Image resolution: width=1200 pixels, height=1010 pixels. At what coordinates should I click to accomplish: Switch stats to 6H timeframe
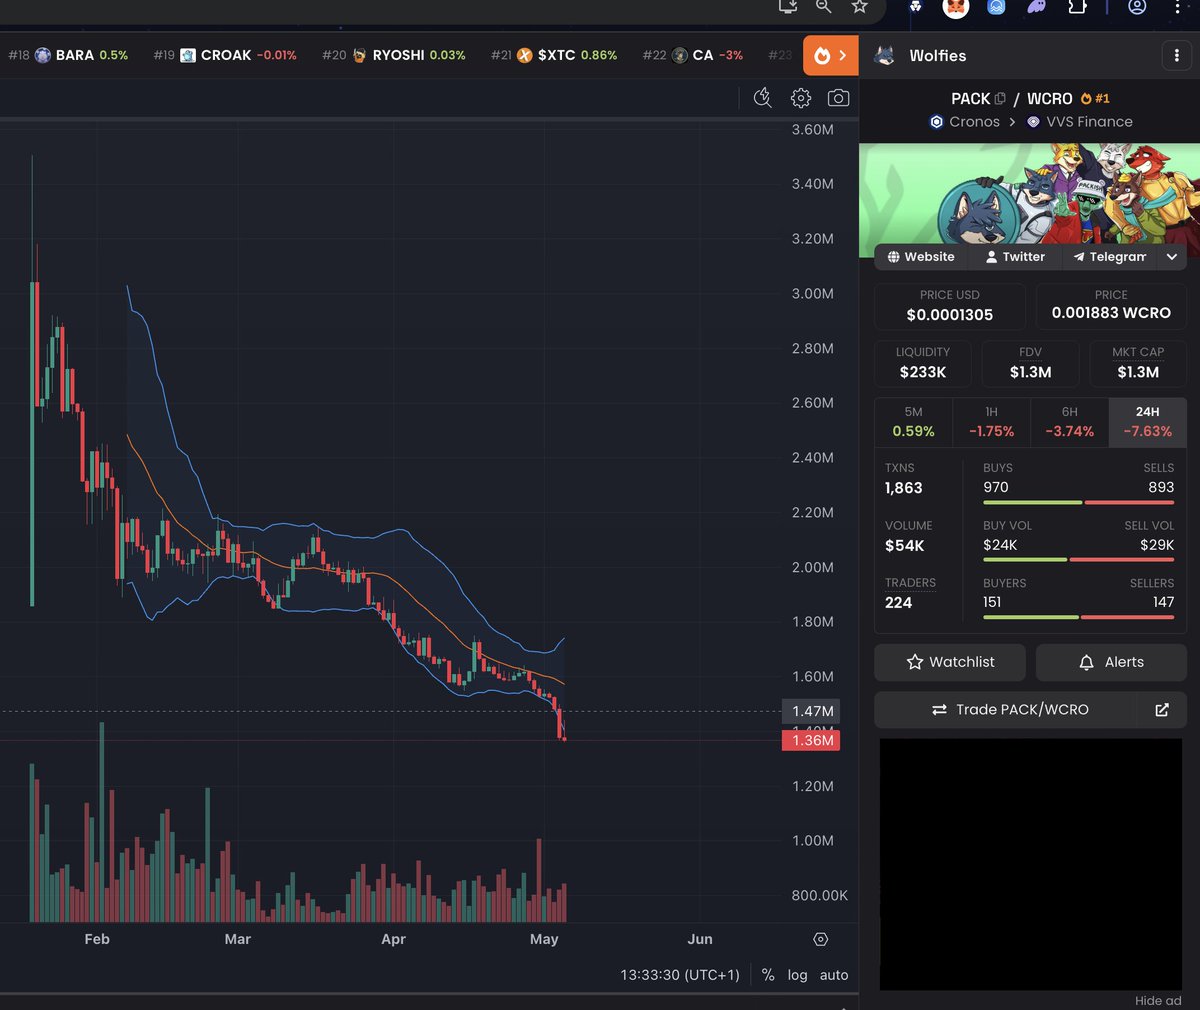[x=1070, y=422]
